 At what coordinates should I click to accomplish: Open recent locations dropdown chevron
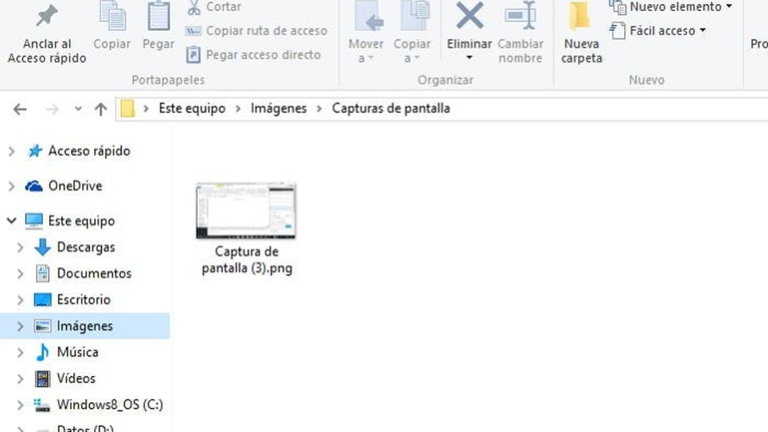(78, 109)
